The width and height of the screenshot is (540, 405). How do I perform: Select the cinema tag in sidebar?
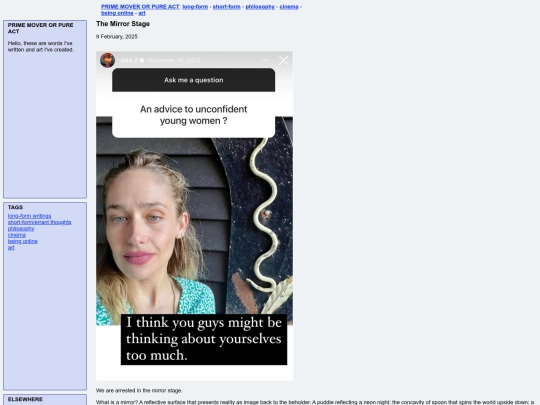17,235
